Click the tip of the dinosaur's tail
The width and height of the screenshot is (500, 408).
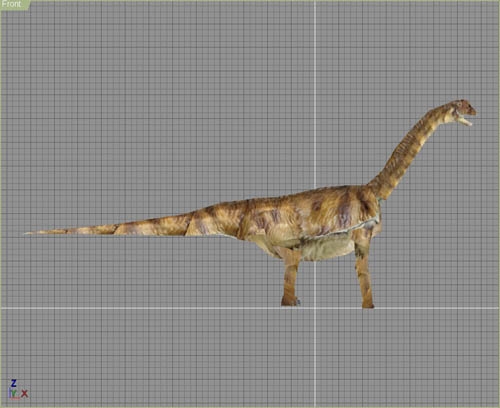pyautogui.click(x=28, y=233)
